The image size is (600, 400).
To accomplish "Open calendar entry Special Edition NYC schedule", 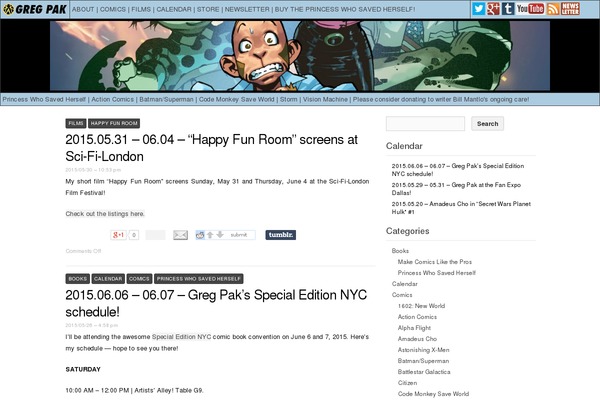I will coord(458,170).
